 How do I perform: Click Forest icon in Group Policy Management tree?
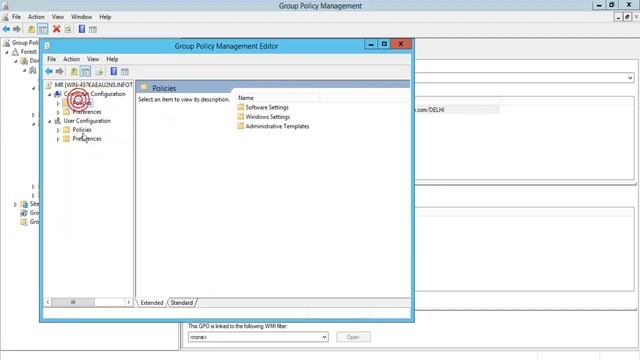(x=15, y=52)
